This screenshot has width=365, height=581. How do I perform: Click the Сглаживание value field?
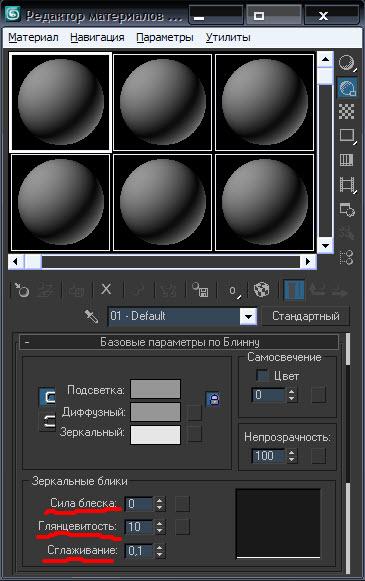139,551
